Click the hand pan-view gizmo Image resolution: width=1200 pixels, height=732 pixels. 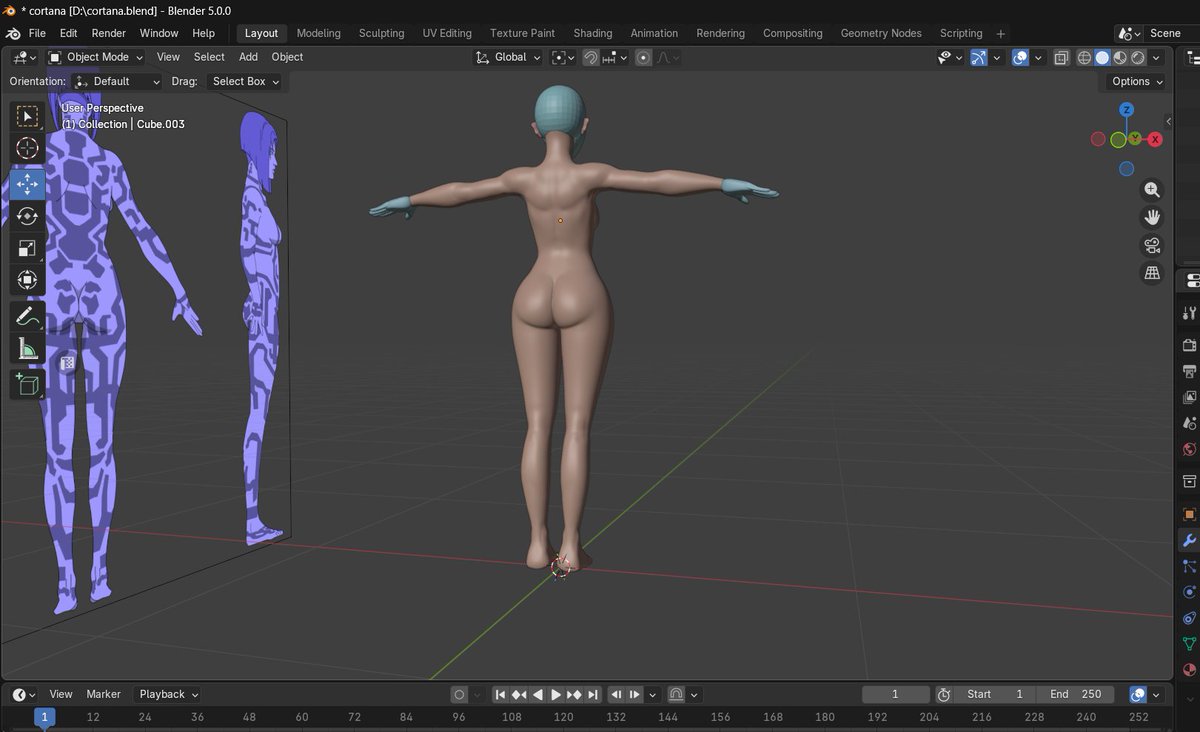coord(1152,217)
